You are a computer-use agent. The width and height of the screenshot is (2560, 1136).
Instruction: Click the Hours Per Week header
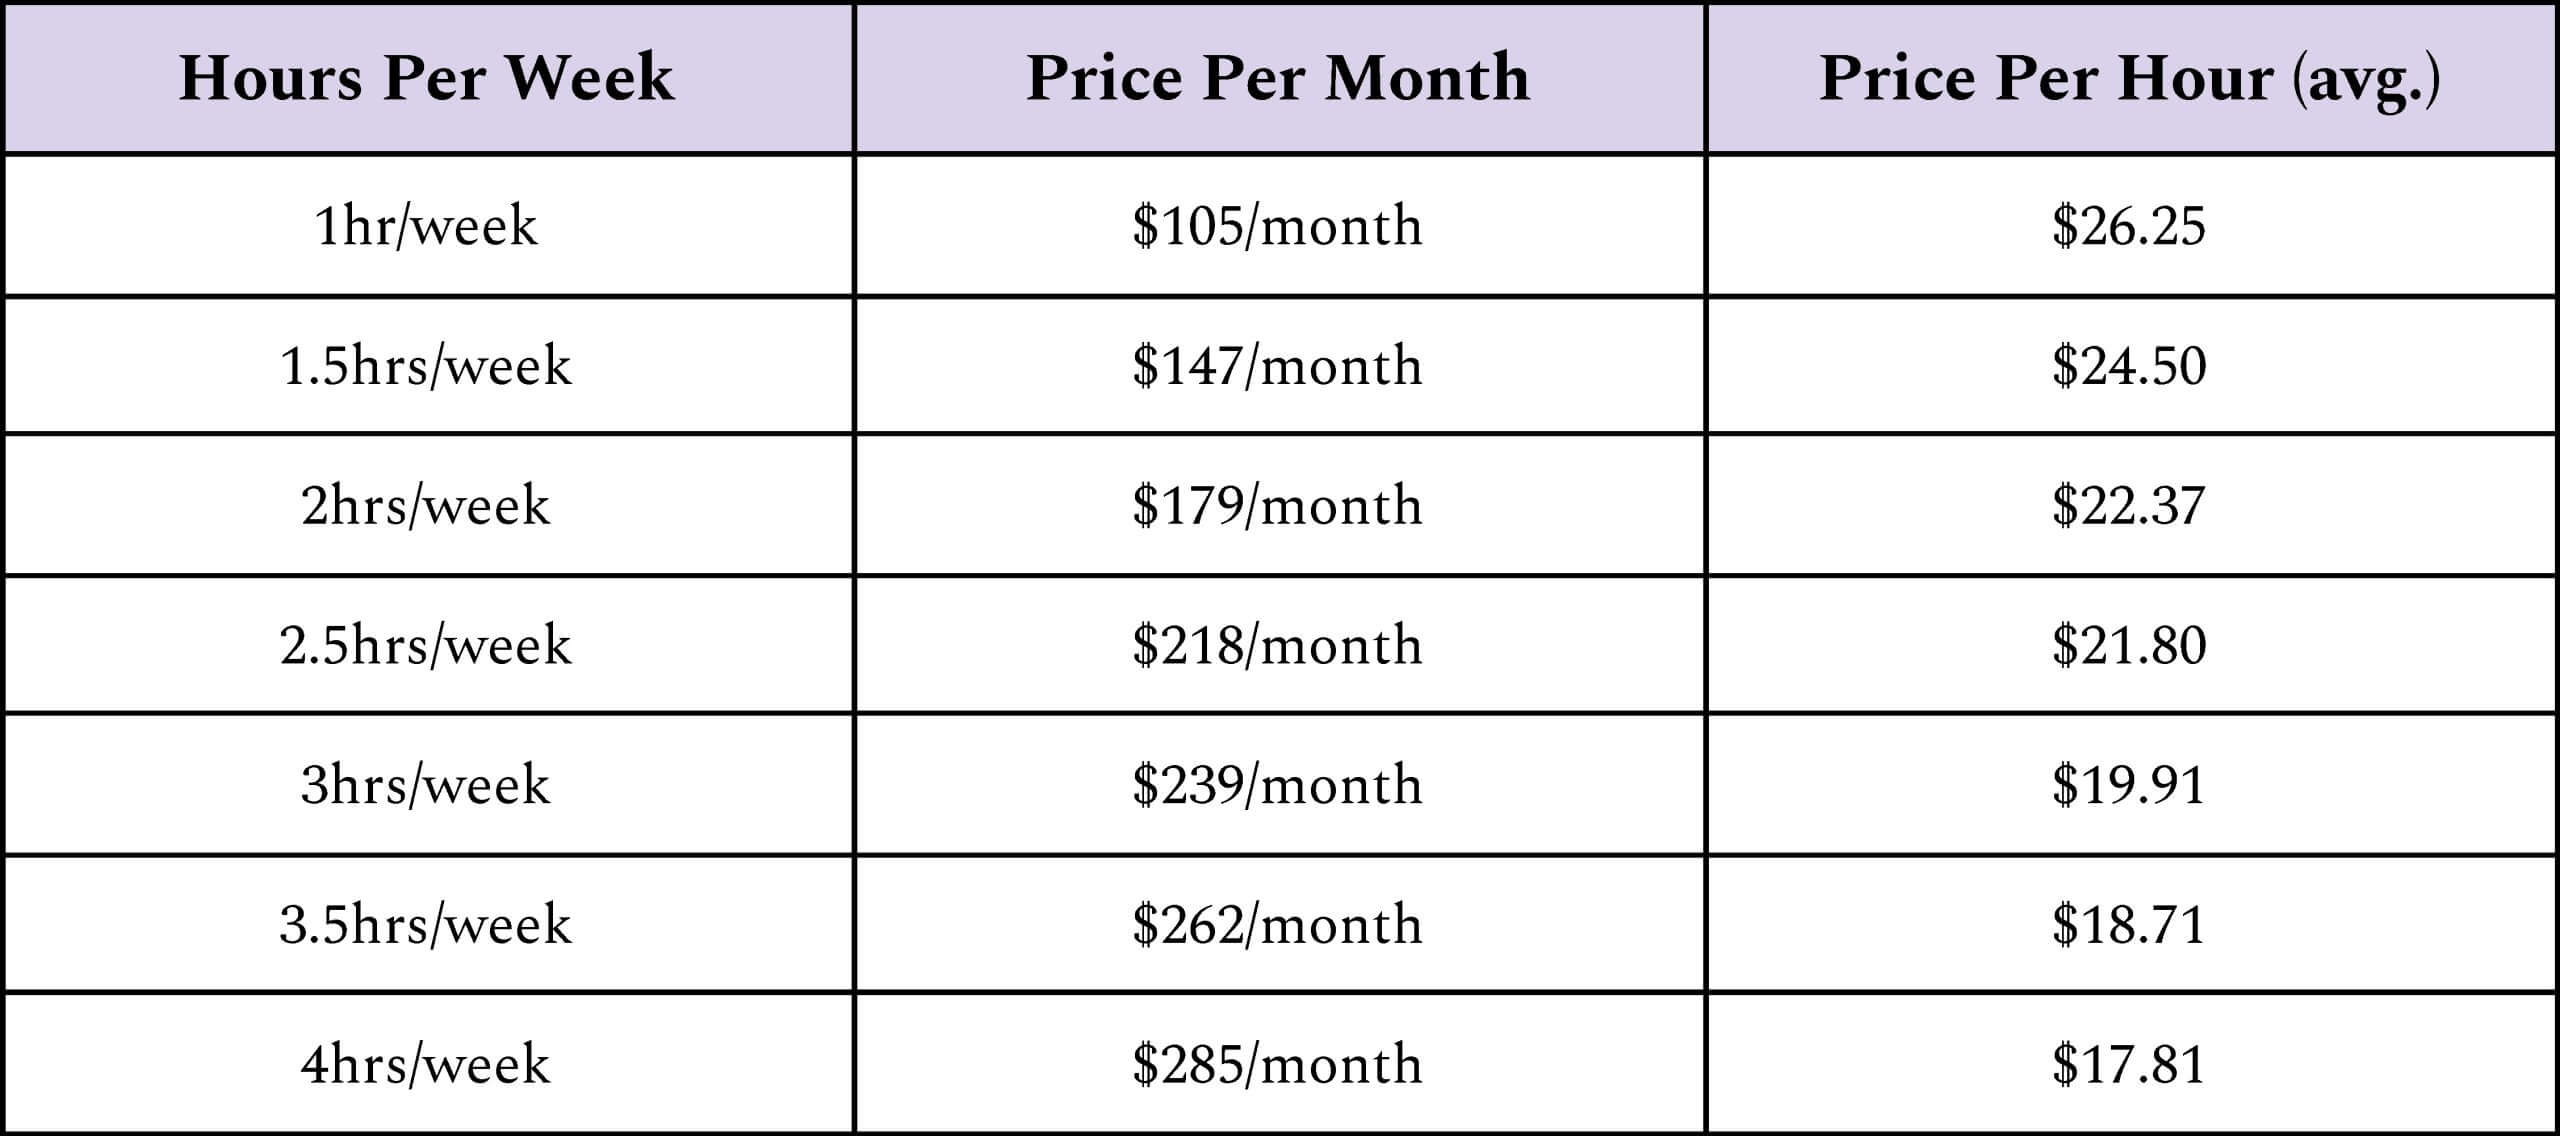pyautogui.click(x=427, y=78)
